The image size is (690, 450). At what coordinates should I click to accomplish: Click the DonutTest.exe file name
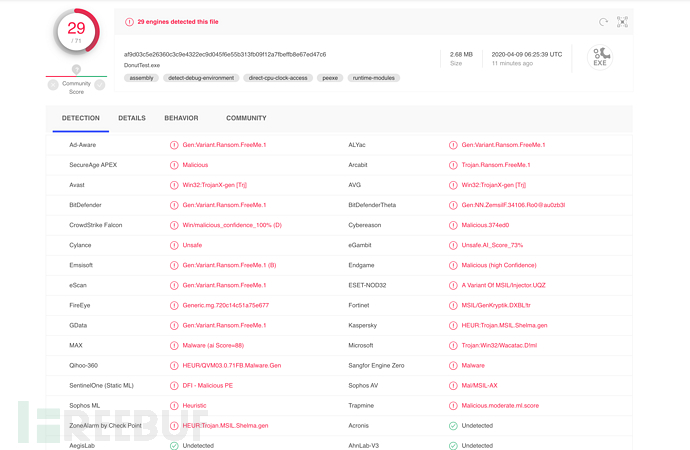pos(142,65)
